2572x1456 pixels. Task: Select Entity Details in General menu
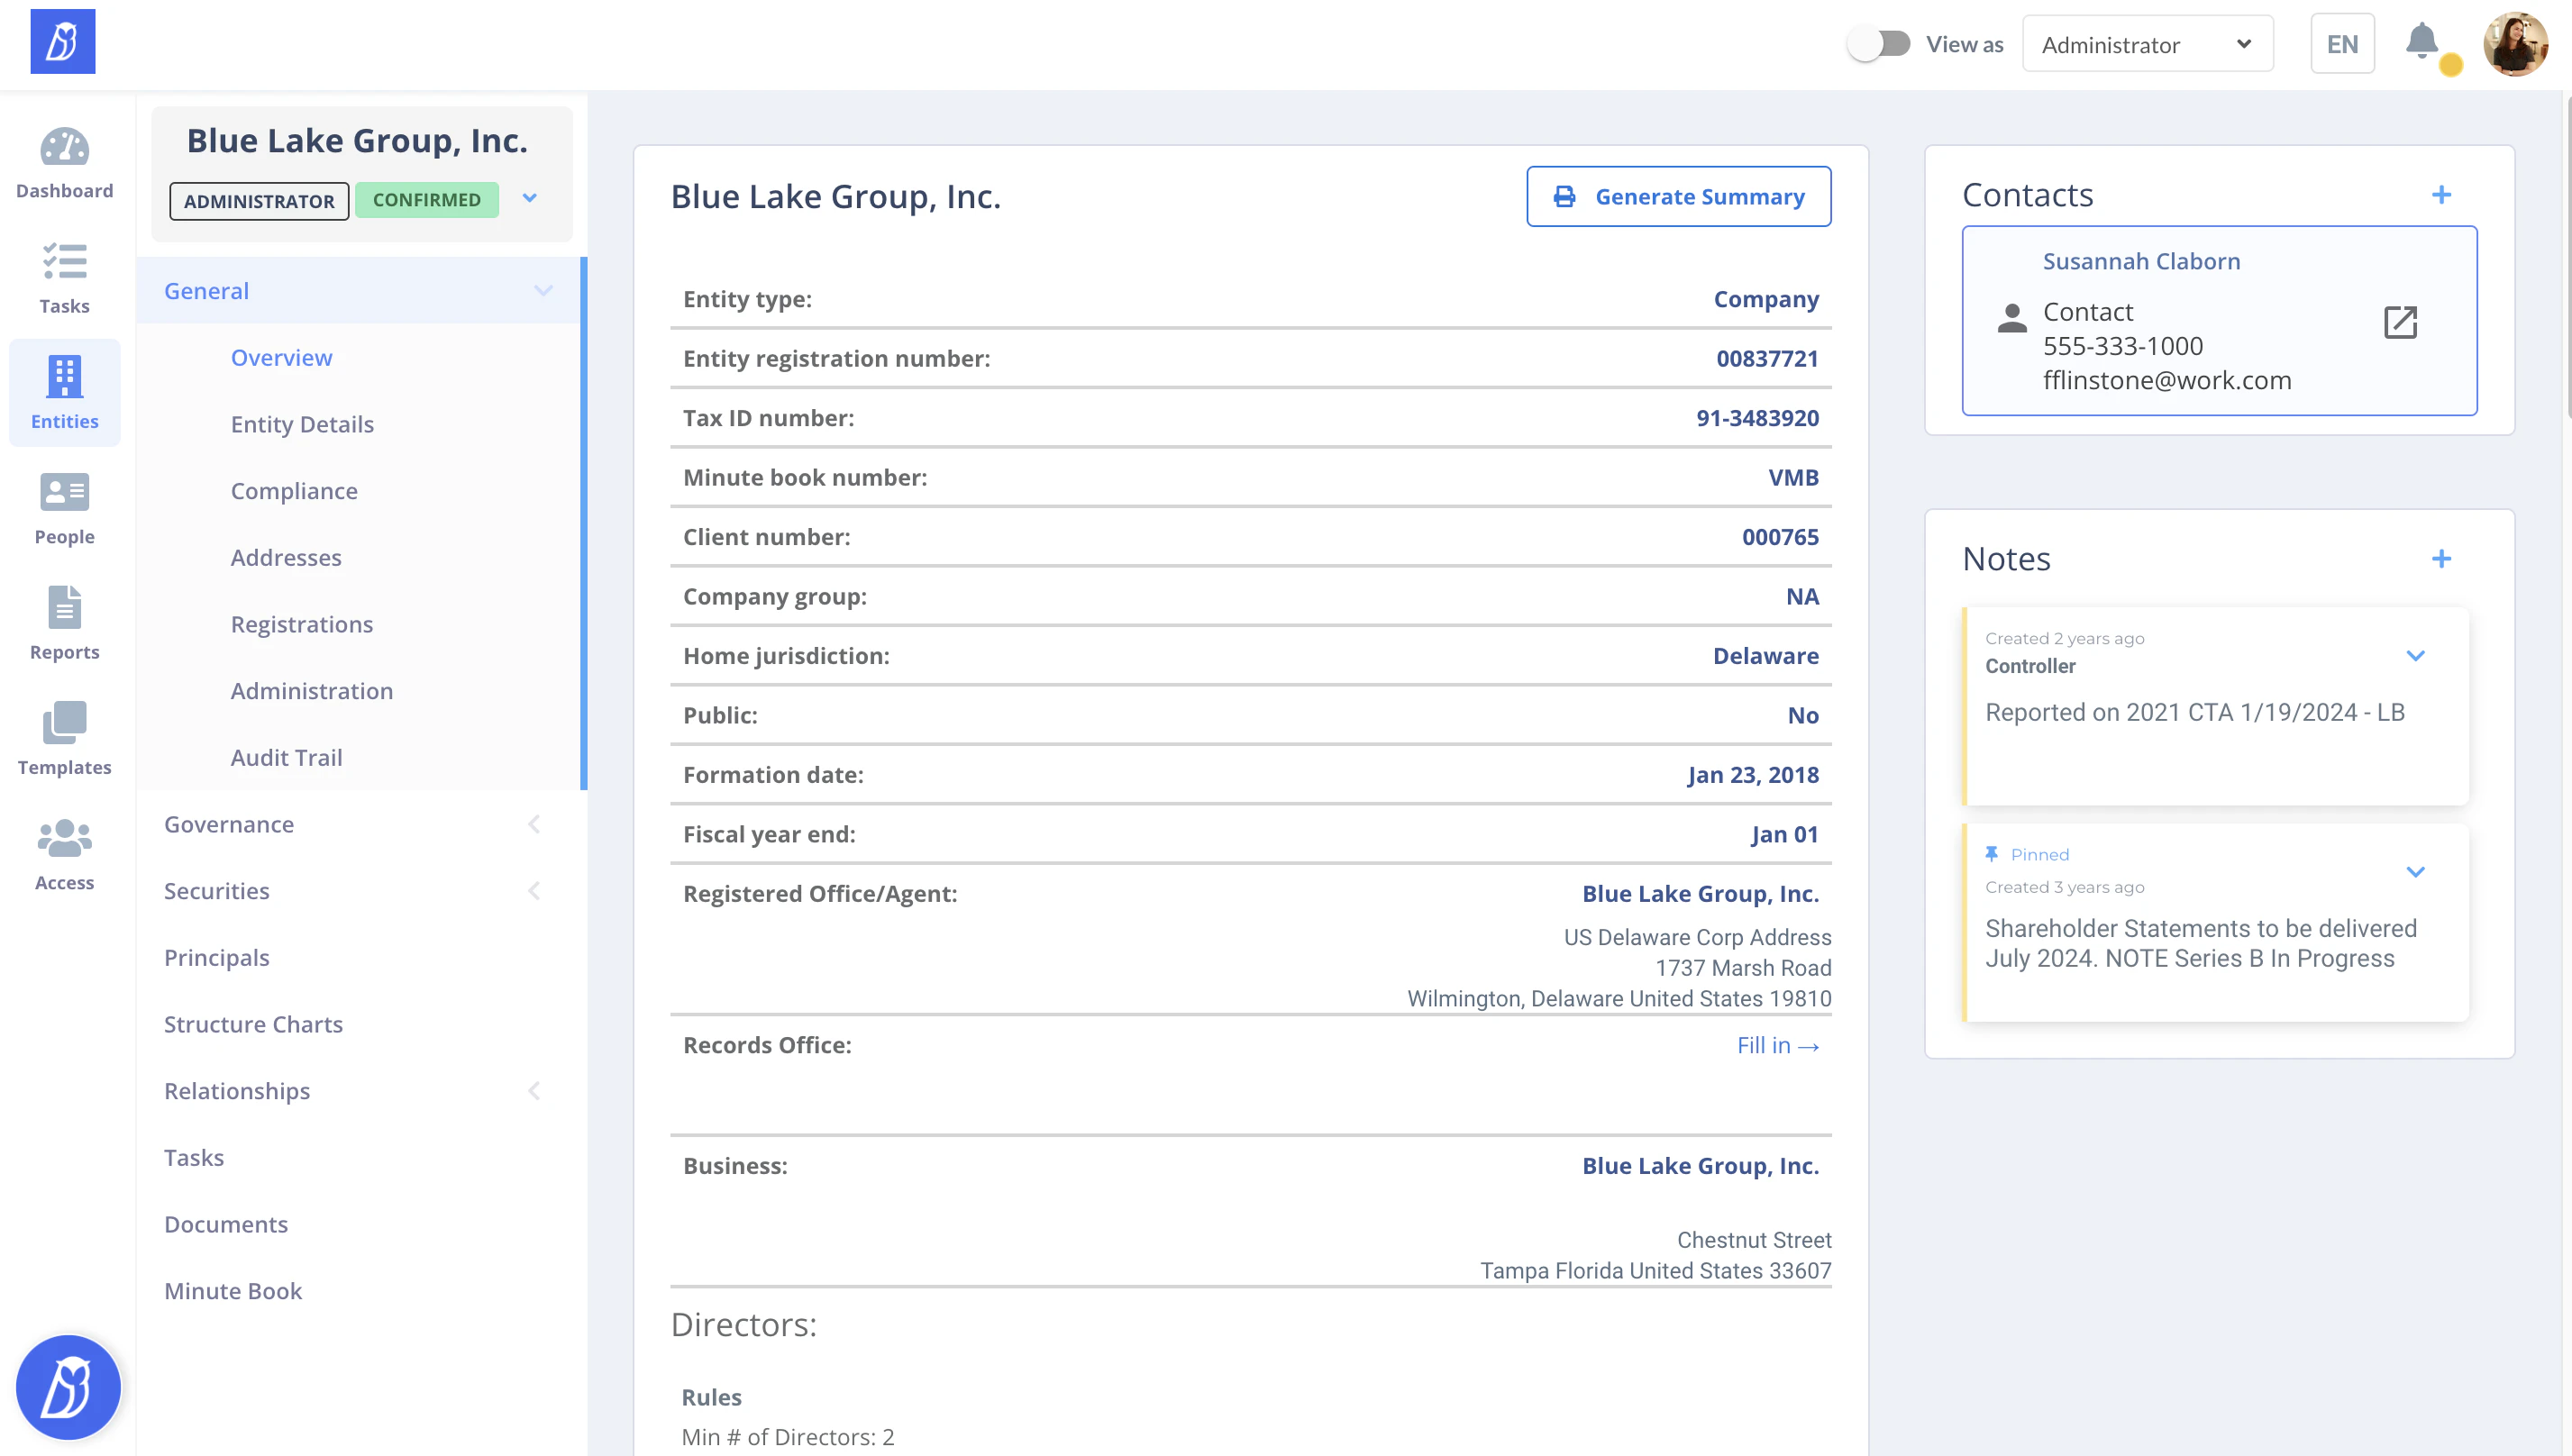pyautogui.click(x=302, y=424)
